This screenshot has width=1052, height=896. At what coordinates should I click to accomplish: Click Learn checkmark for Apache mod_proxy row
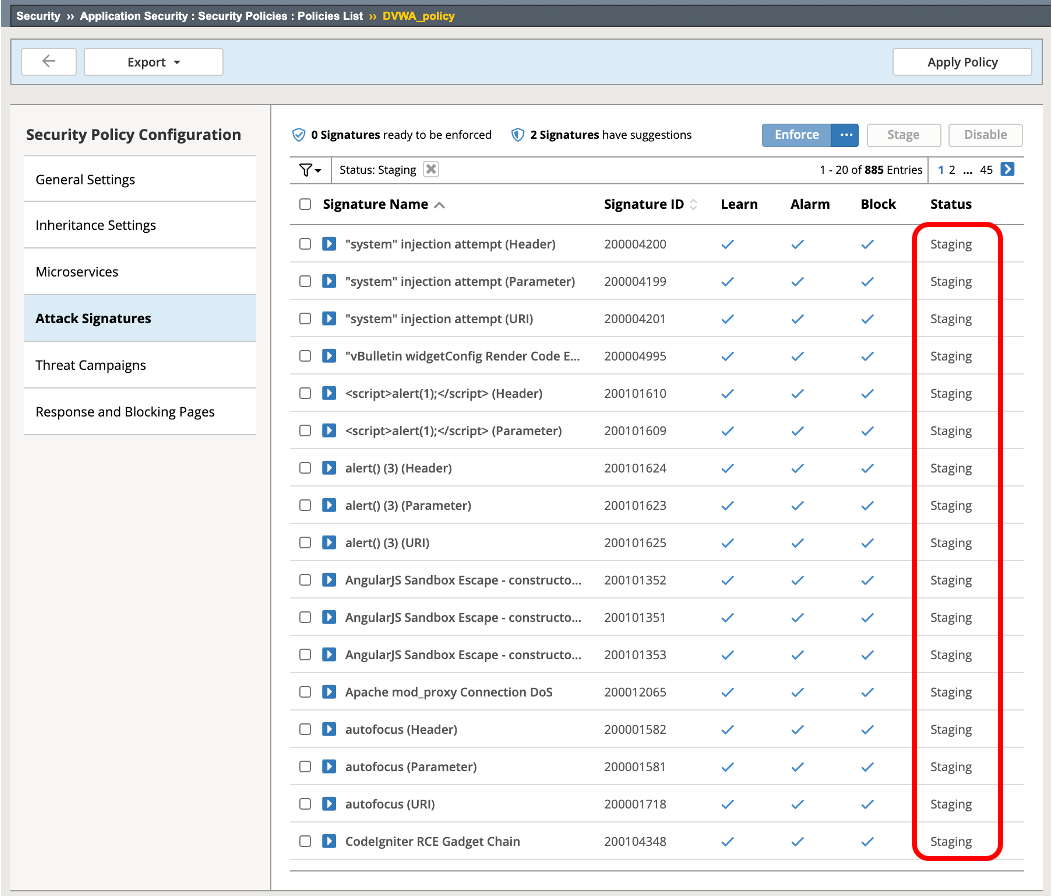(x=727, y=692)
